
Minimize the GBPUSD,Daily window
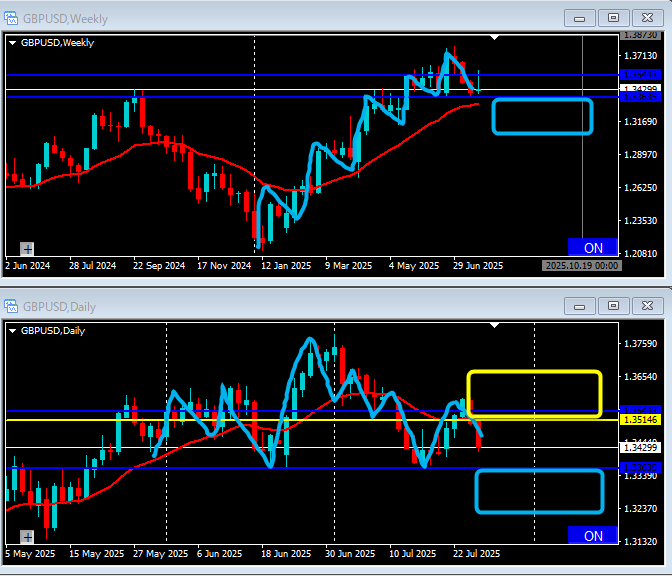coord(579,307)
